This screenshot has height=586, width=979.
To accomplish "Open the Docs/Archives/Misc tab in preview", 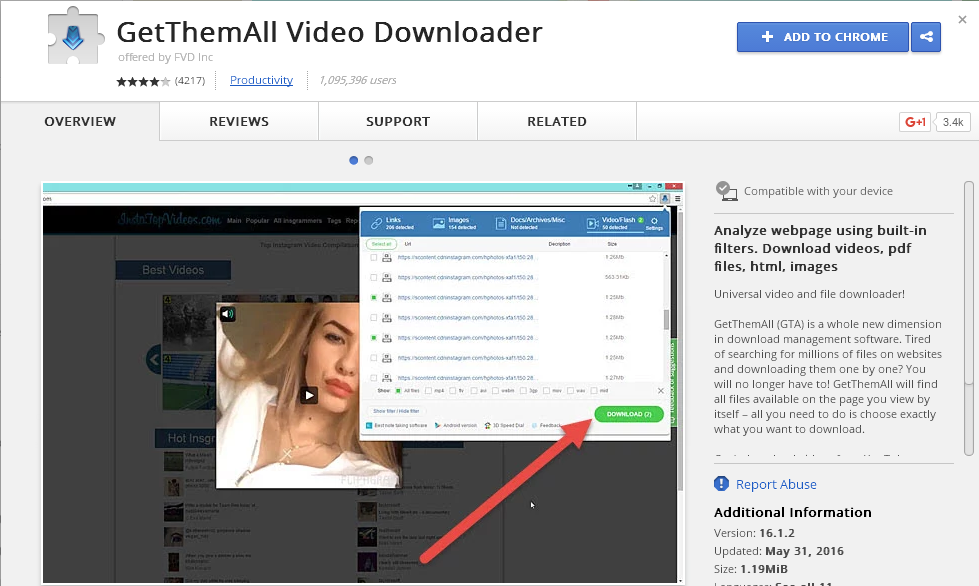I will click(530, 223).
